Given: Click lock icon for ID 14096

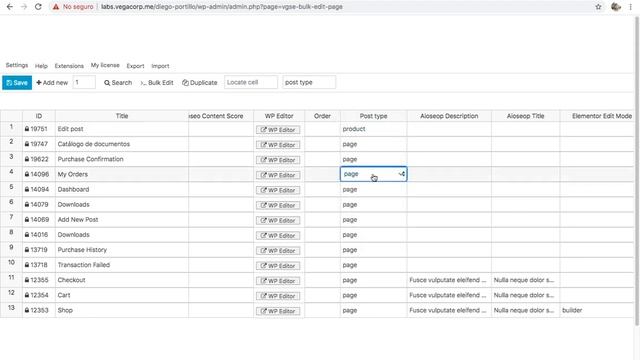Looking at the screenshot, I should tap(27, 174).
